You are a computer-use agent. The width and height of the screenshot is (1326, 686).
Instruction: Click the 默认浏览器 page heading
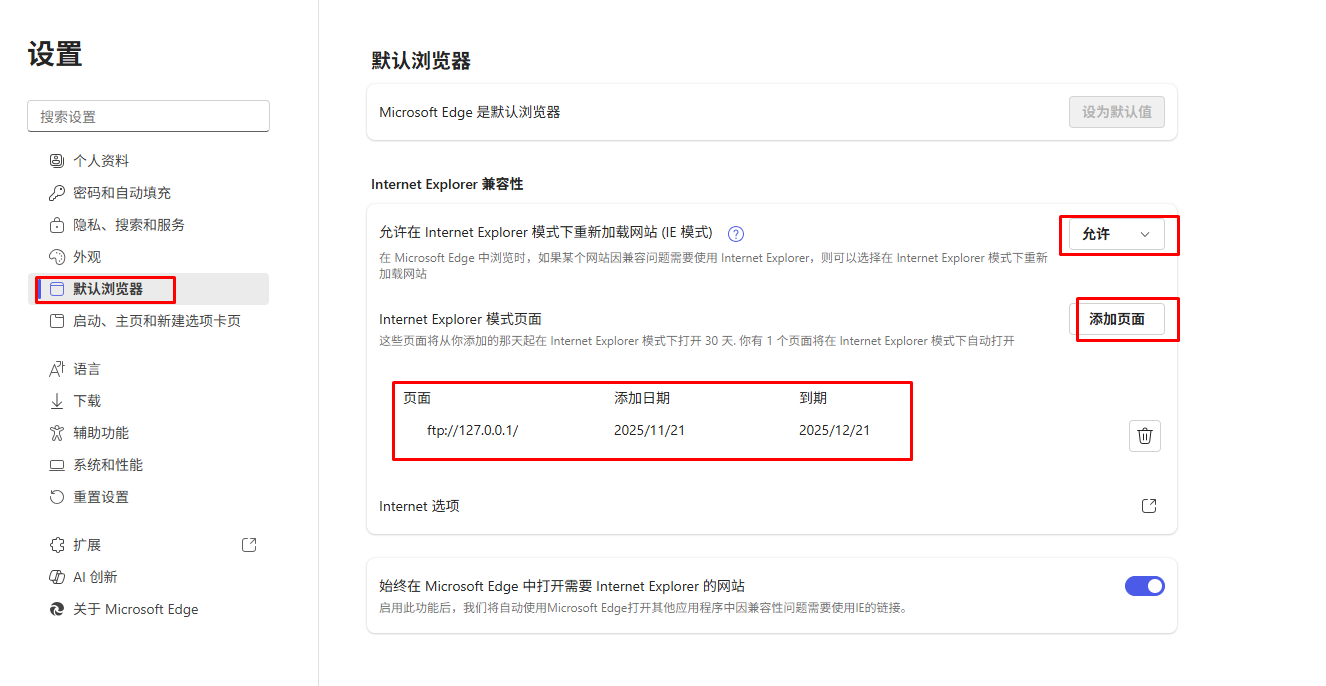point(421,61)
